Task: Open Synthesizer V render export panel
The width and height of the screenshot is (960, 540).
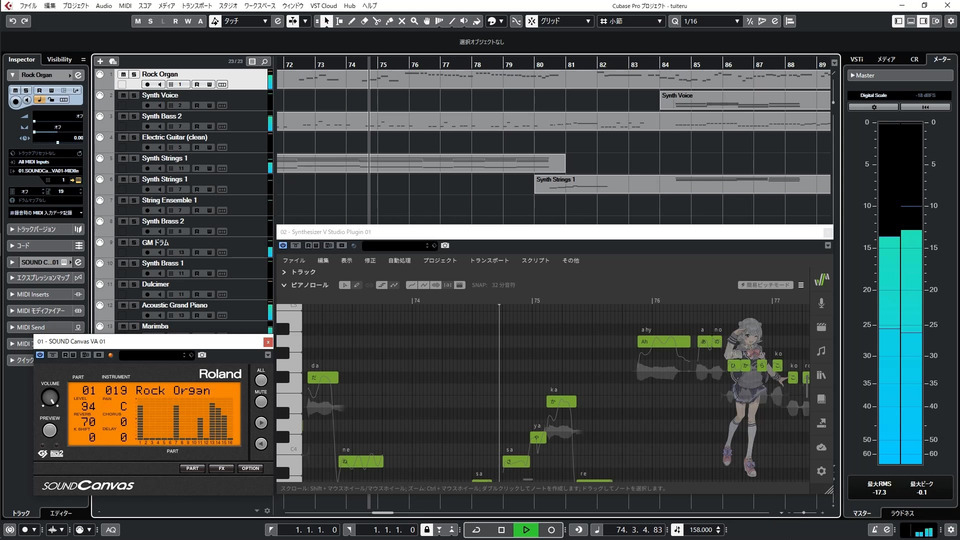Action: 821,423
